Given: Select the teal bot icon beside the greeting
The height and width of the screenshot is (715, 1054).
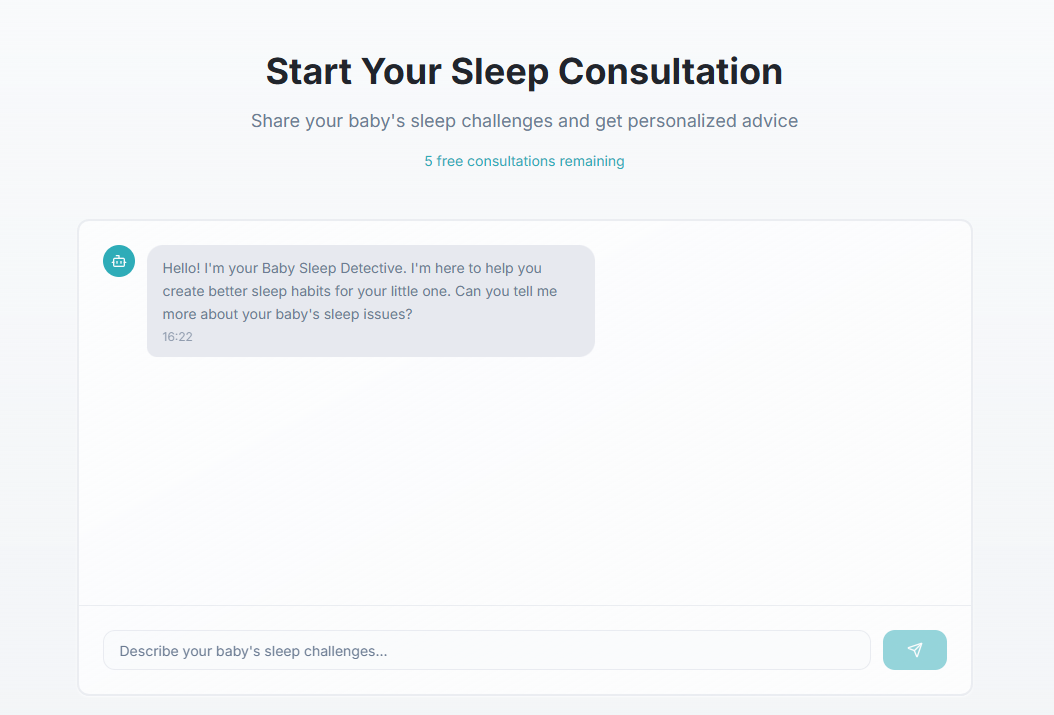Looking at the screenshot, I should (119, 261).
